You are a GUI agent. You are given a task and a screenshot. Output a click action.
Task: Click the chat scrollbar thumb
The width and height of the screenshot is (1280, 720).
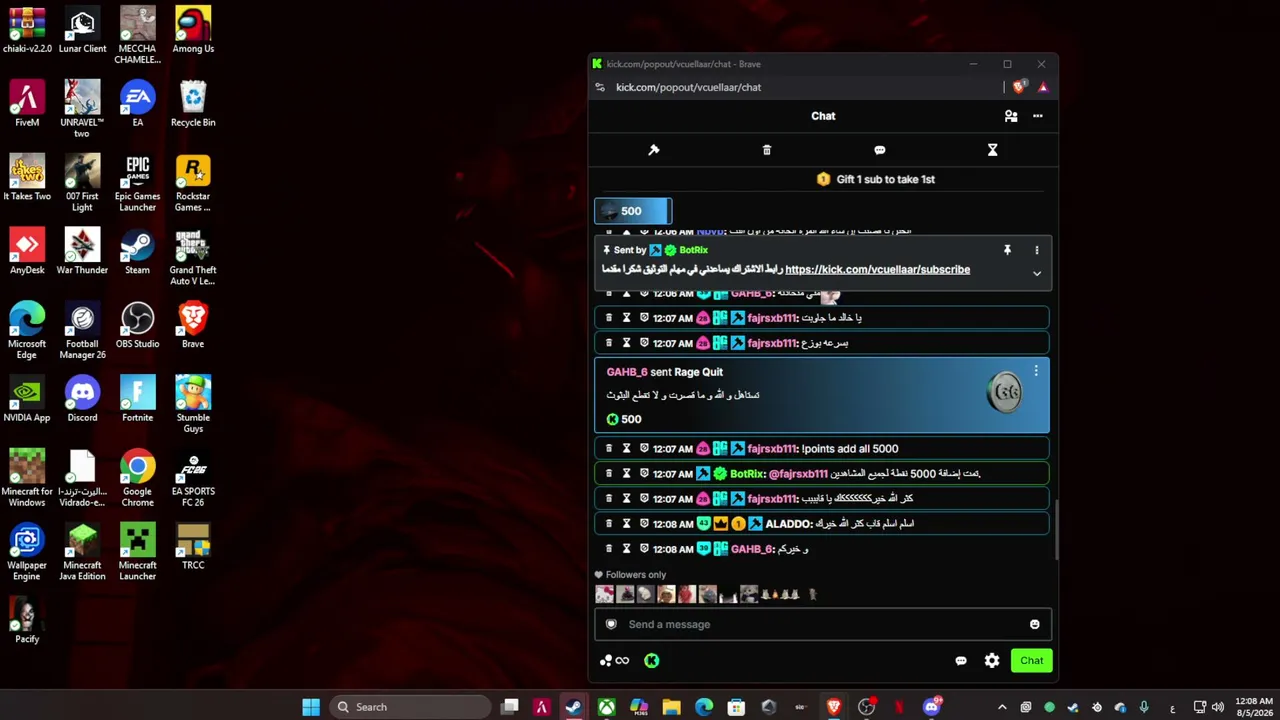(x=1056, y=530)
